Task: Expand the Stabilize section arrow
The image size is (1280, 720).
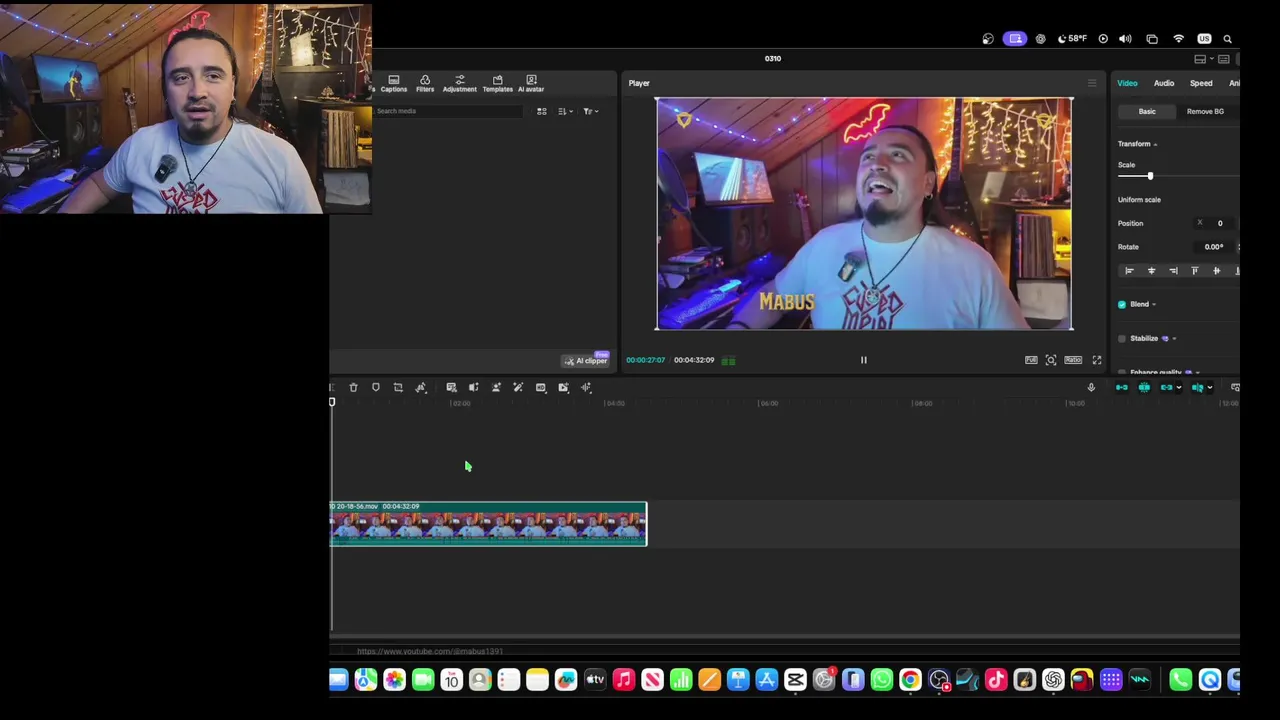Action: click(x=1174, y=339)
